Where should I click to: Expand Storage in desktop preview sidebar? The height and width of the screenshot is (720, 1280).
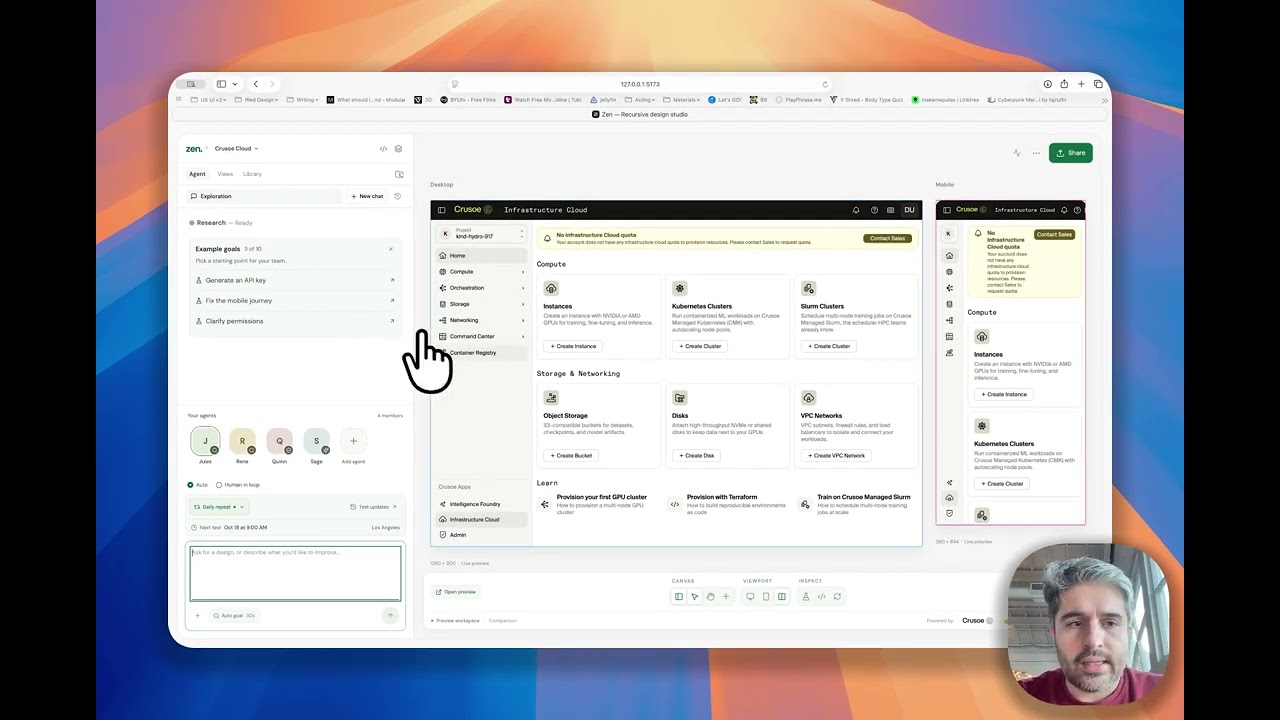[x=481, y=304]
